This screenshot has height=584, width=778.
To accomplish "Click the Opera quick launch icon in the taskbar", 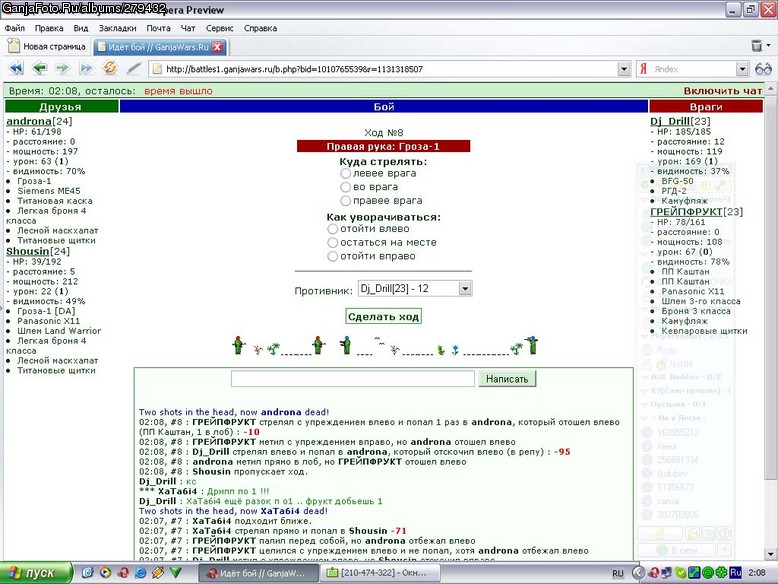I will pyautogui.click(x=123, y=573).
